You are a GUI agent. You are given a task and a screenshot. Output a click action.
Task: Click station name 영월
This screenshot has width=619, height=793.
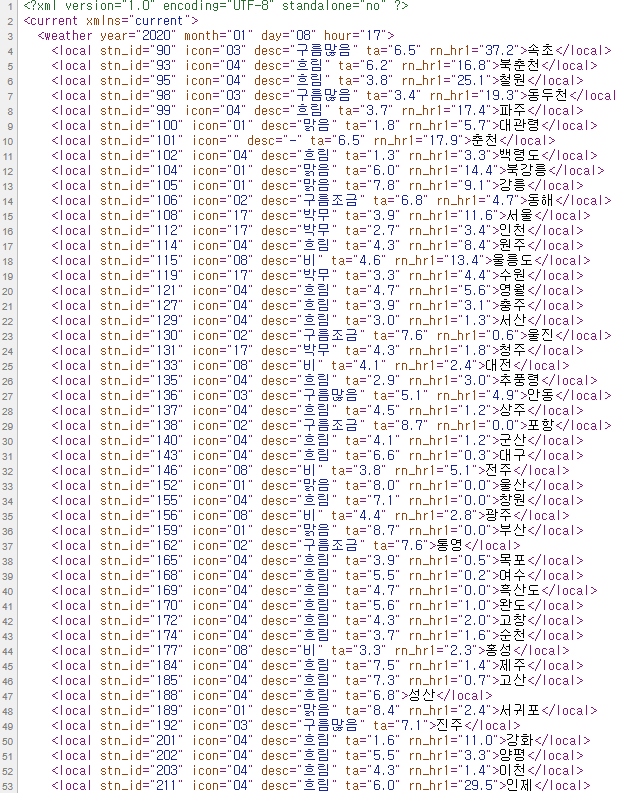click(513, 290)
